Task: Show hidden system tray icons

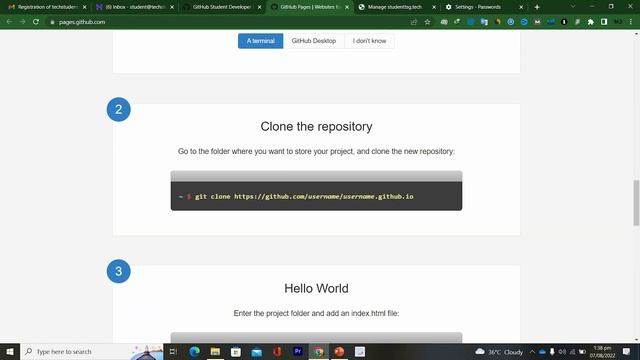Action: coord(532,351)
